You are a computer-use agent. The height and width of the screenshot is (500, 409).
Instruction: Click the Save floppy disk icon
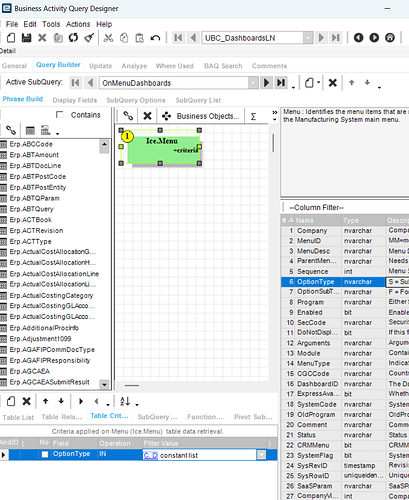pyautogui.click(x=26, y=38)
